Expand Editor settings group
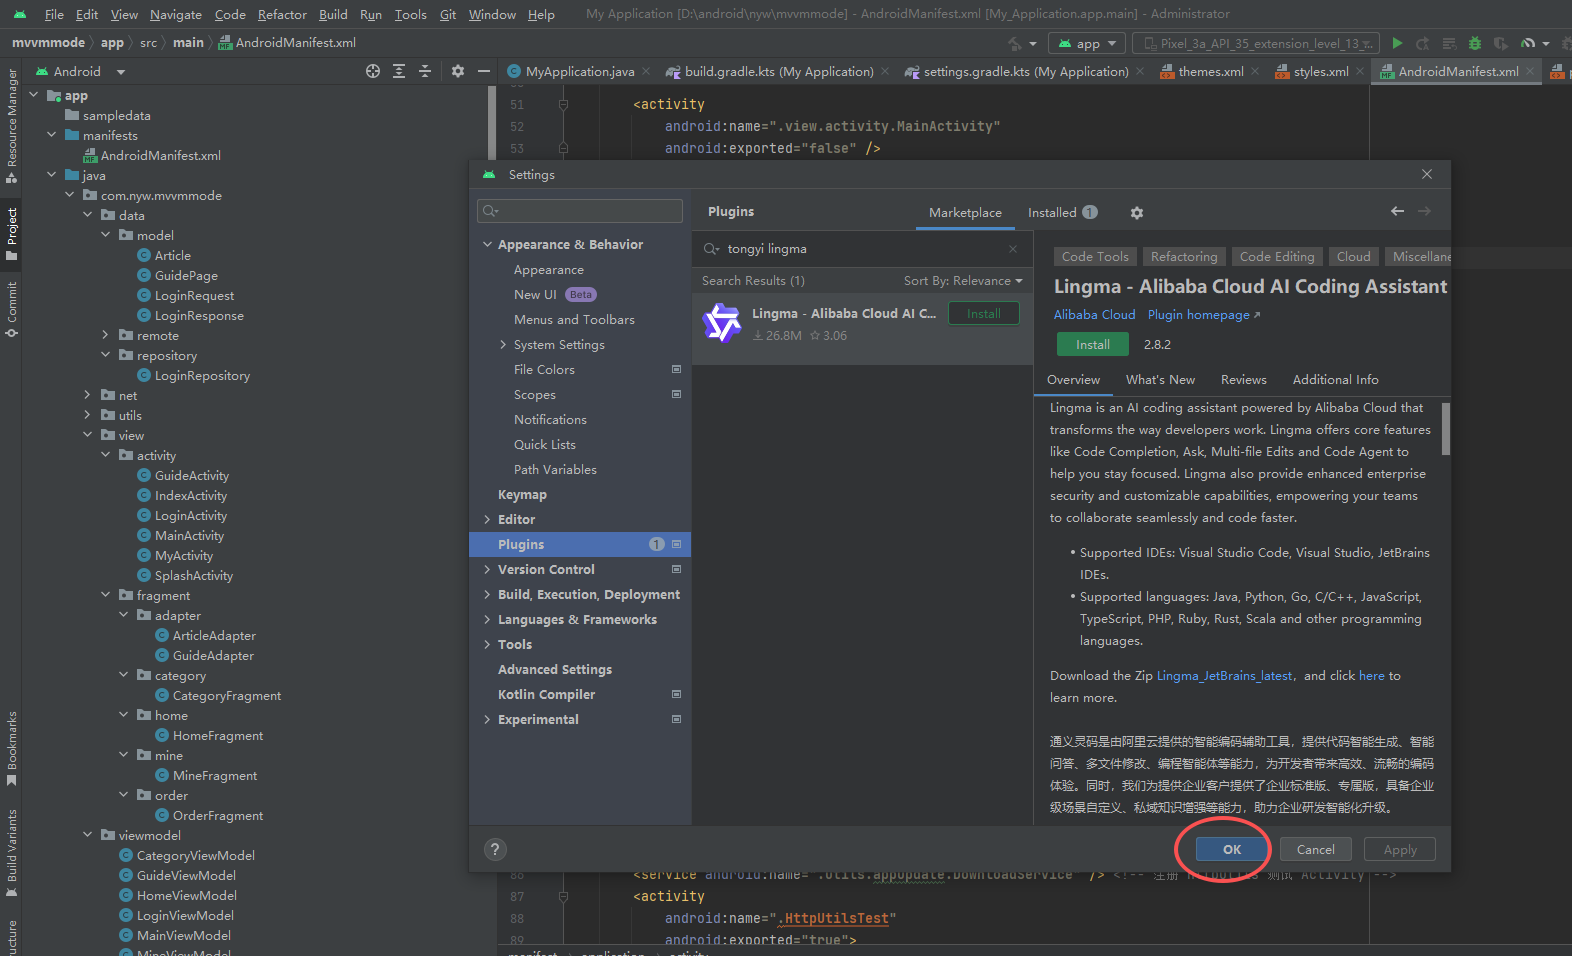 pos(487,520)
